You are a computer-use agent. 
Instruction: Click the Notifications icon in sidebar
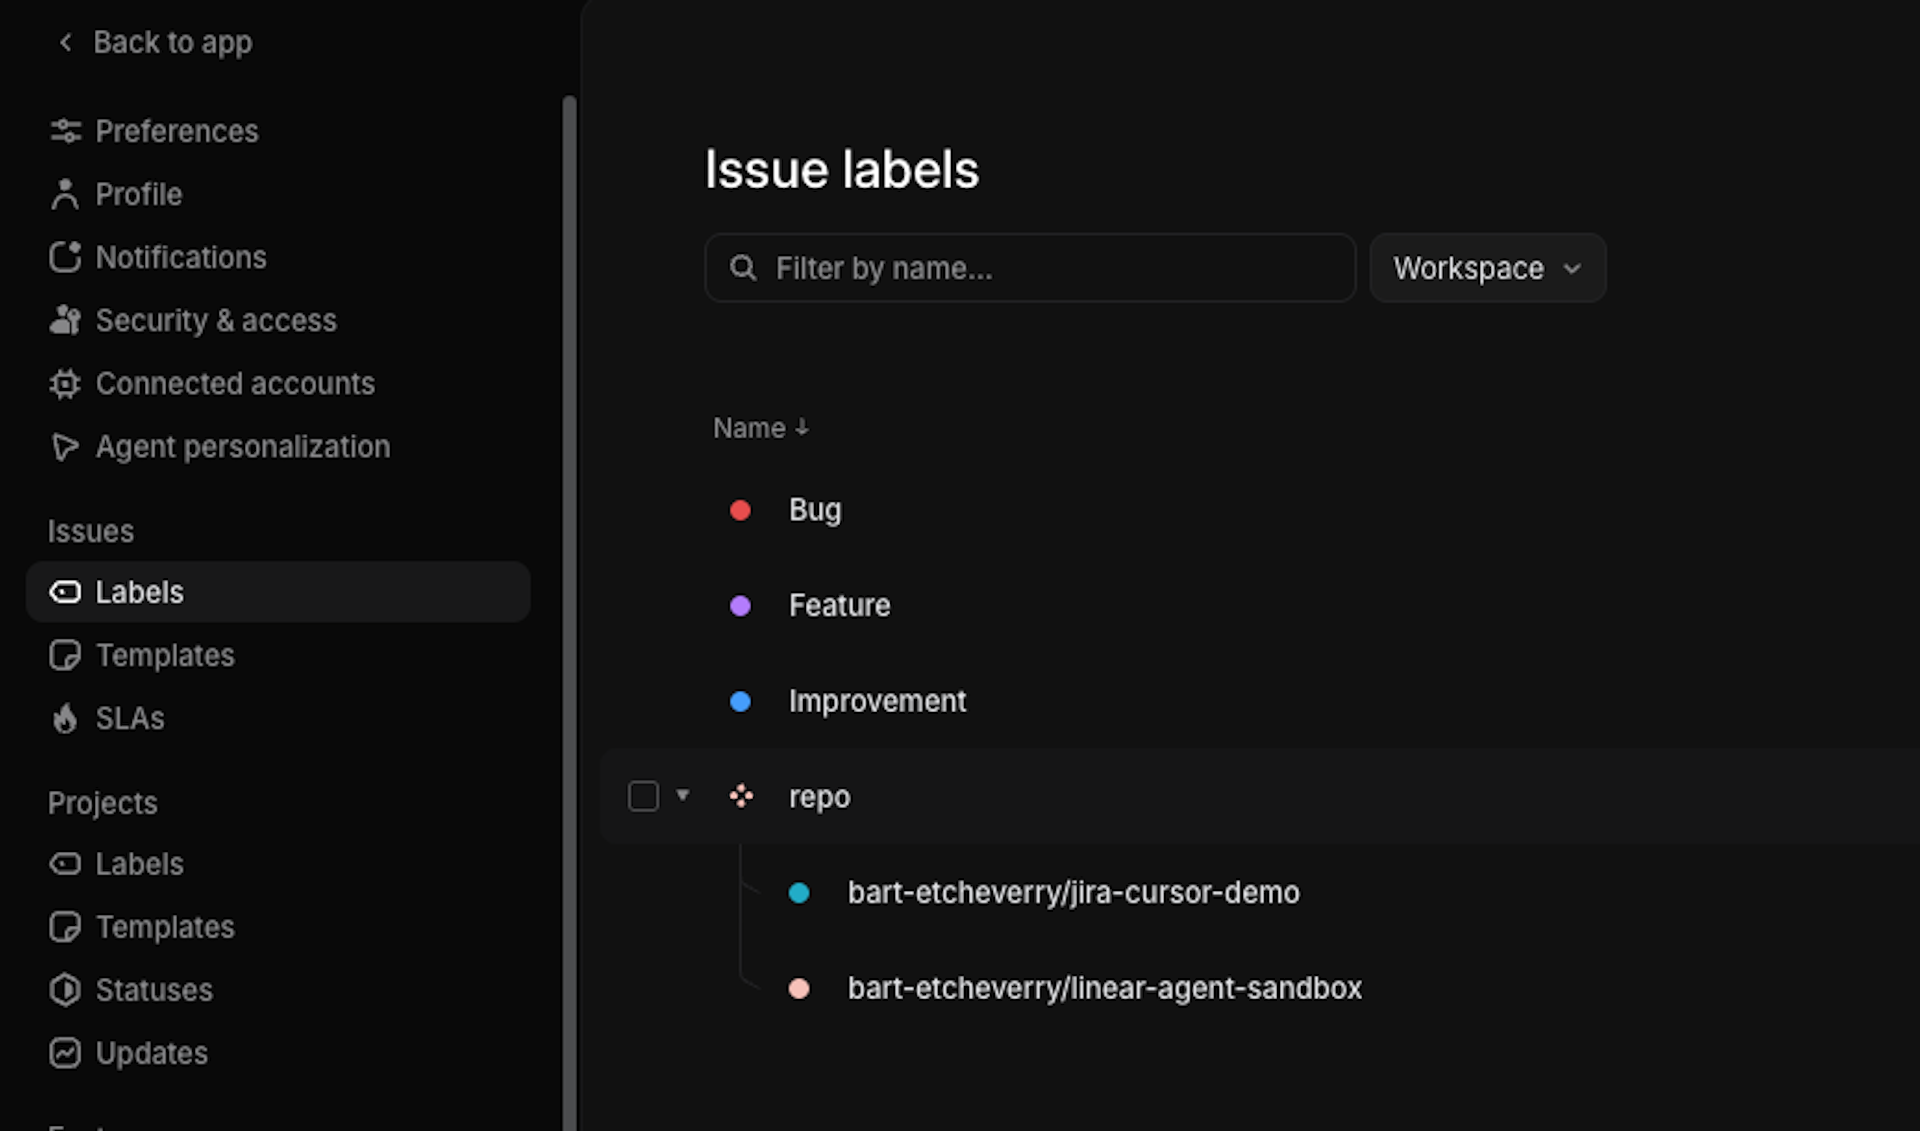pyautogui.click(x=65, y=257)
